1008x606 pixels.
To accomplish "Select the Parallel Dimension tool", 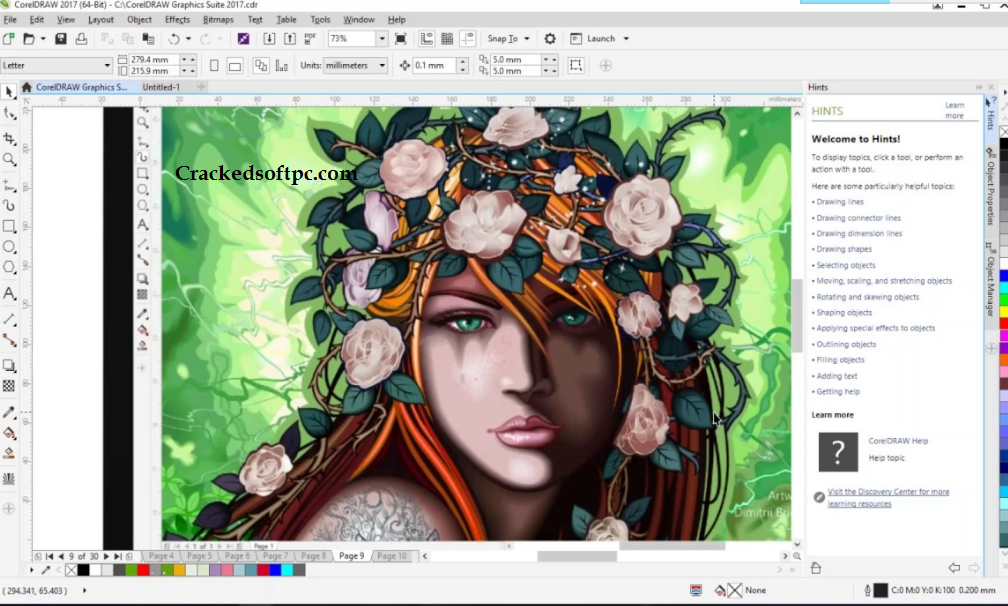I will click(9, 319).
